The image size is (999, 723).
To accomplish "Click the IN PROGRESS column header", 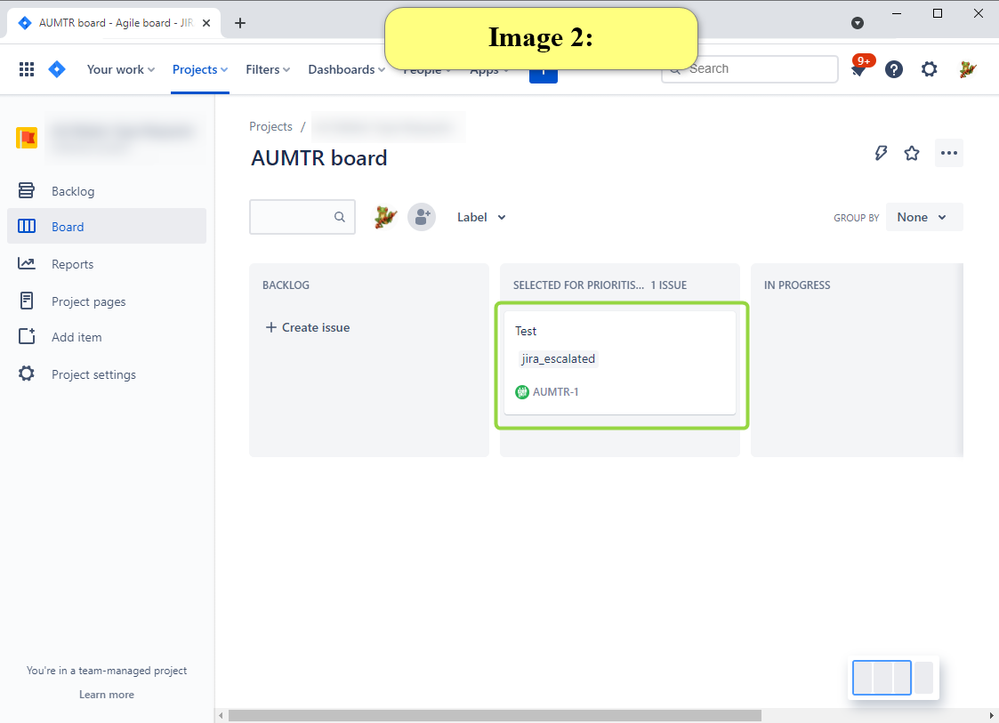I will [797, 285].
